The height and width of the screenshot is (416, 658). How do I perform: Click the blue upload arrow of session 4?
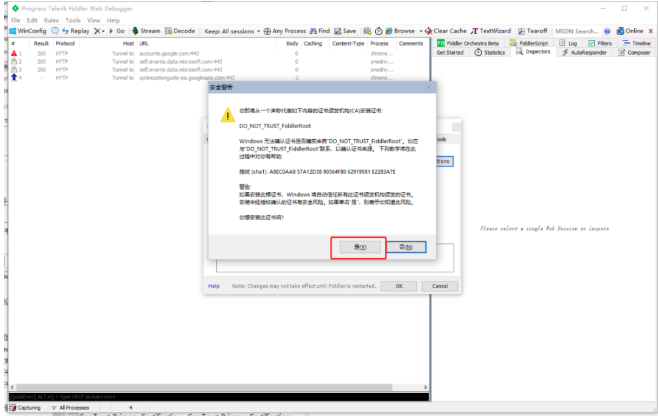(14, 77)
